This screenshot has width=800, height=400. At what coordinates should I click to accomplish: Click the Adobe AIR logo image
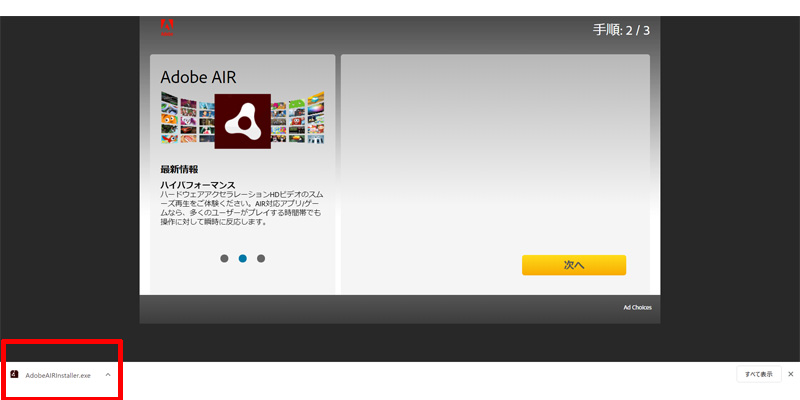(242, 121)
